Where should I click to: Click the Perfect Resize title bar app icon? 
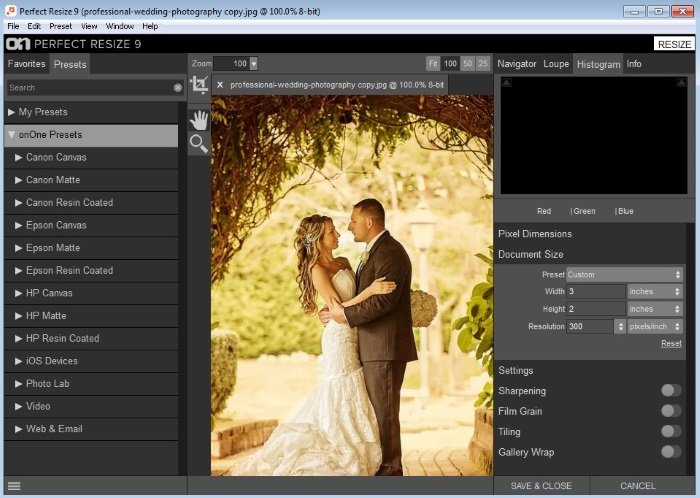point(11,11)
